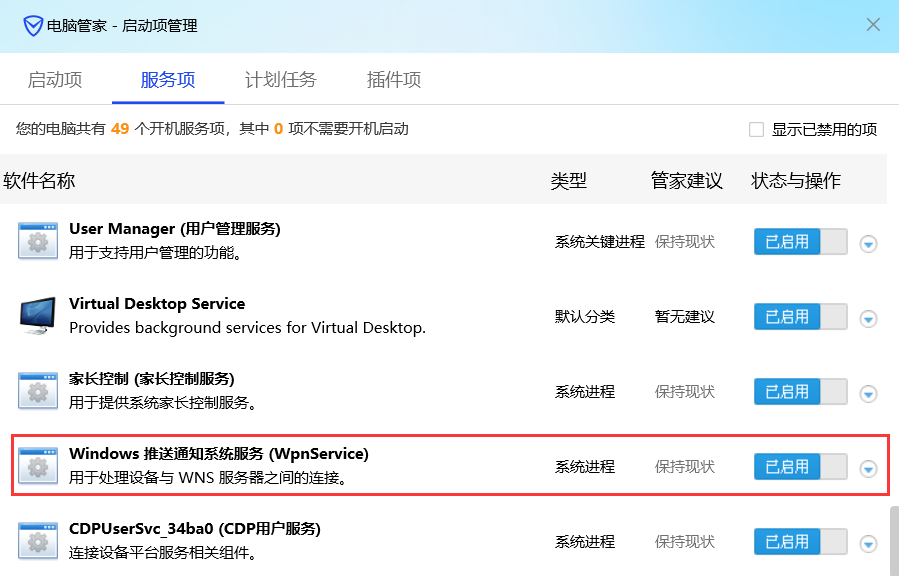
Task: Click description 连接设备平台服务相关组件。
Action: pyautogui.click(x=163, y=553)
